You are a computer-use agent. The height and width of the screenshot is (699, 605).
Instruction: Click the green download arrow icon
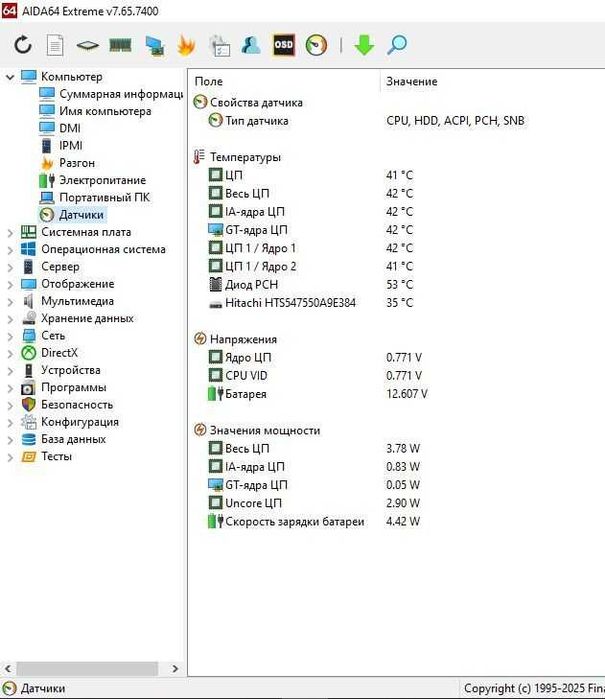tap(364, 45)
